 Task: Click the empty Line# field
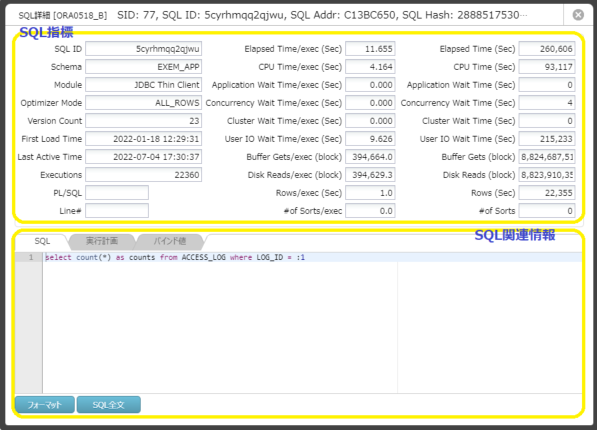tap(117, 211)
